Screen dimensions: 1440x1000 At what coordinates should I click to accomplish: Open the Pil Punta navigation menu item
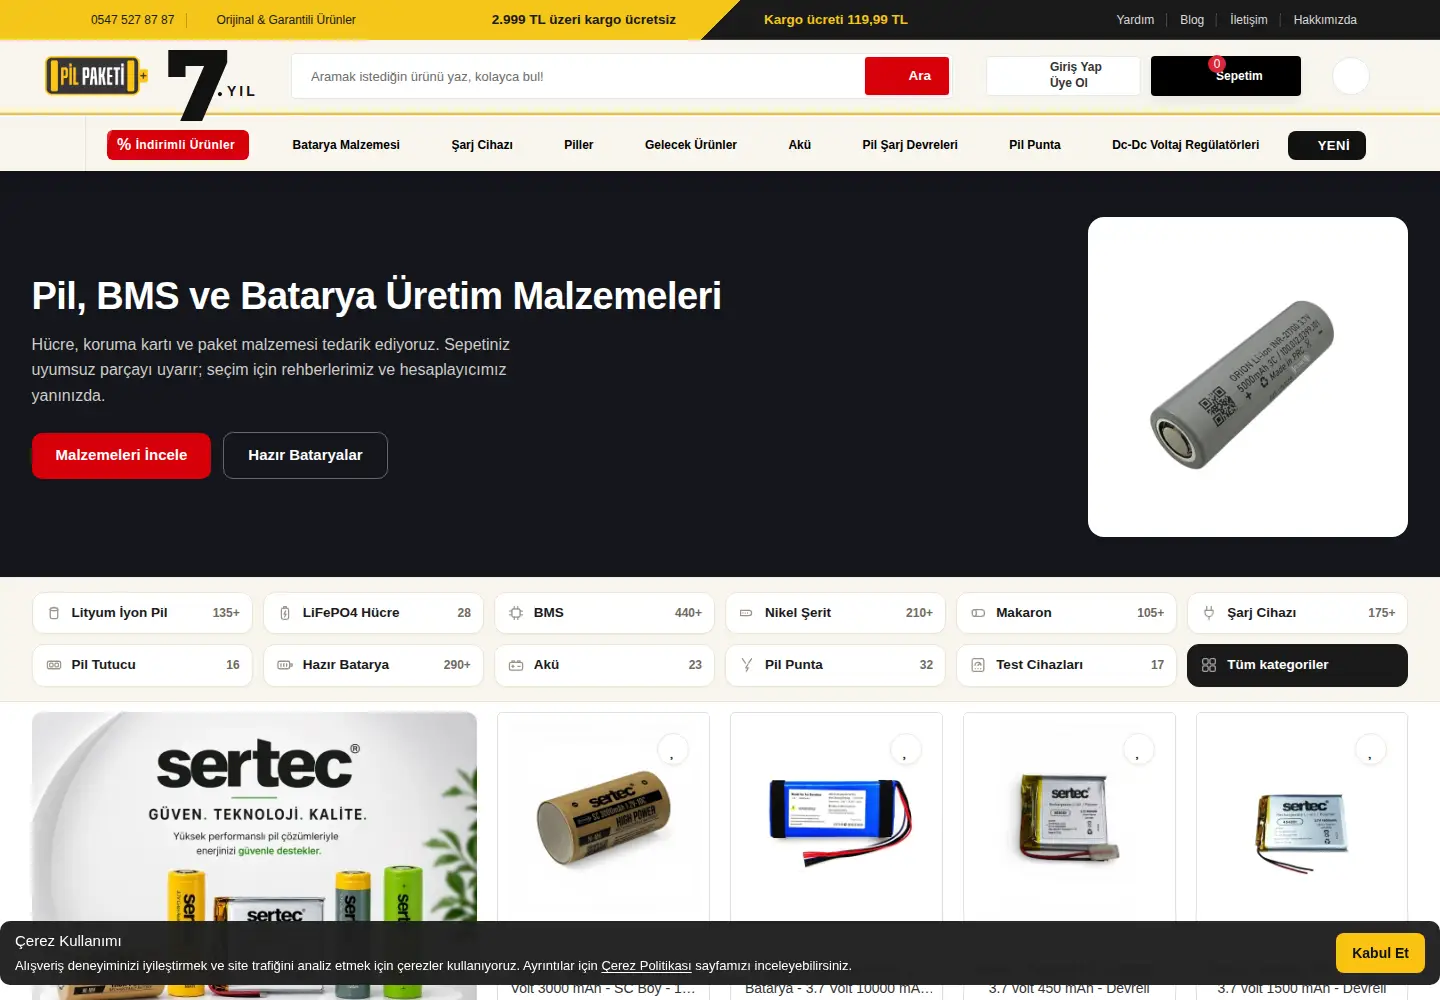(1035, 145)
